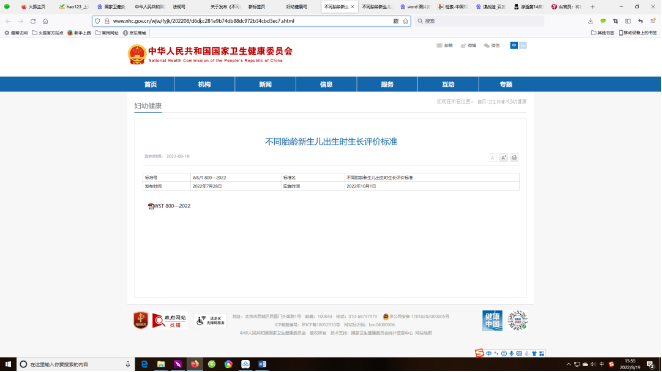Open File Explorer from the taskbar
The image size is (662, 372).
point(161,364)
